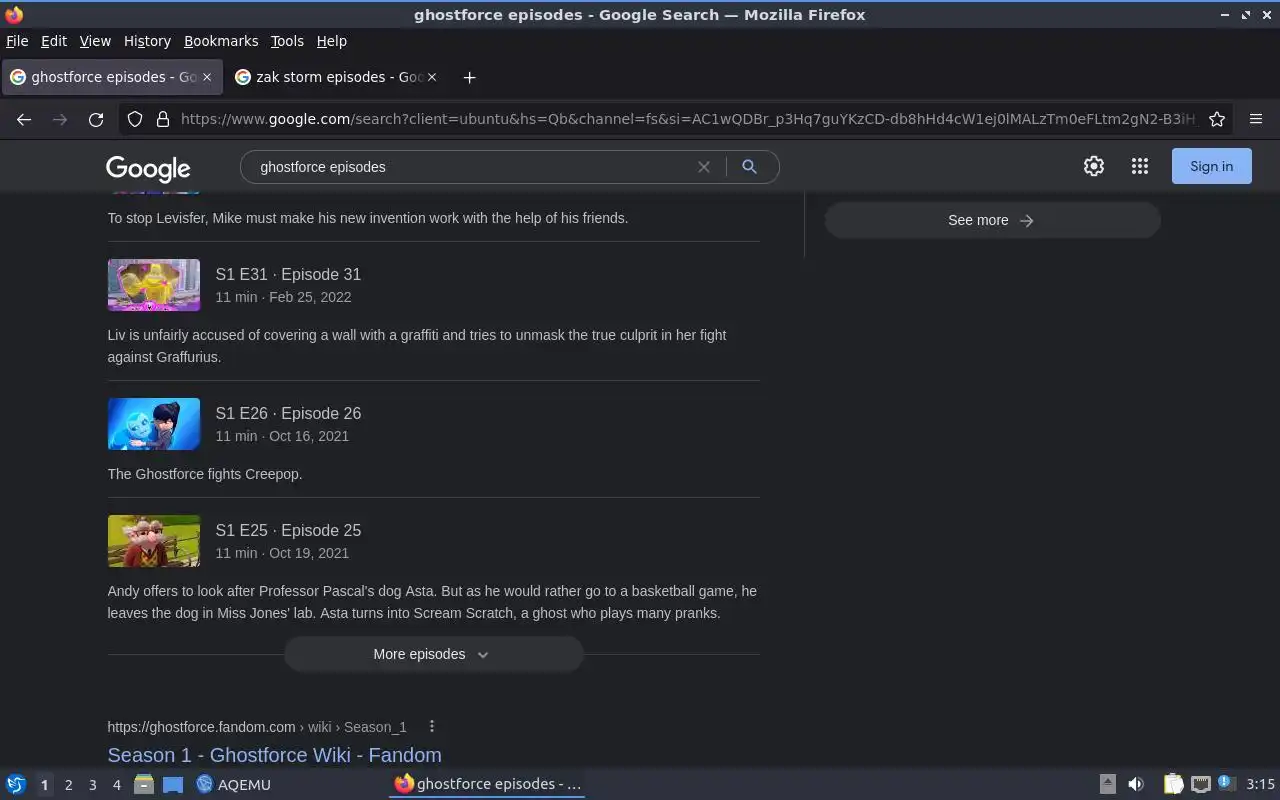This screenshot has width=1280, height=800.
Task: Open the Edit menu
Action: click(53, 41)
